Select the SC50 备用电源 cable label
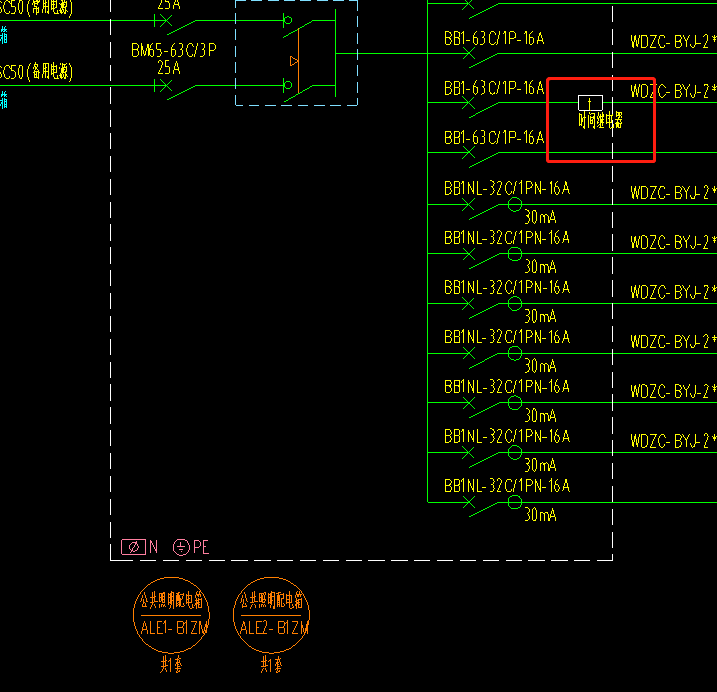The height and width of the screenshot is (692, 717). click(x=37, y=72)
